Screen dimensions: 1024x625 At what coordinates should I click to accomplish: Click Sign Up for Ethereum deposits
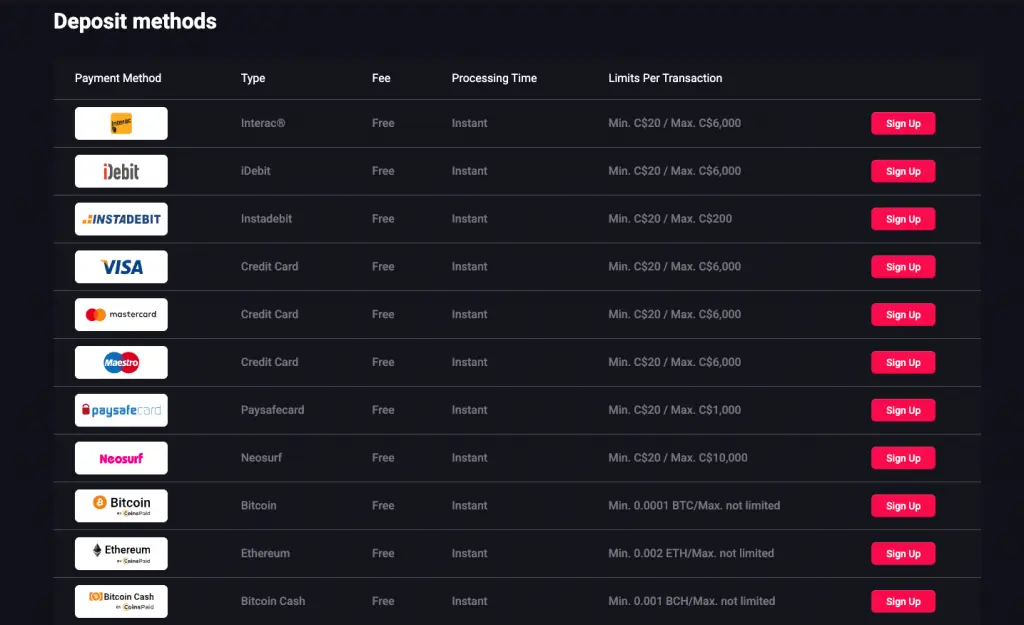(902, 553)
